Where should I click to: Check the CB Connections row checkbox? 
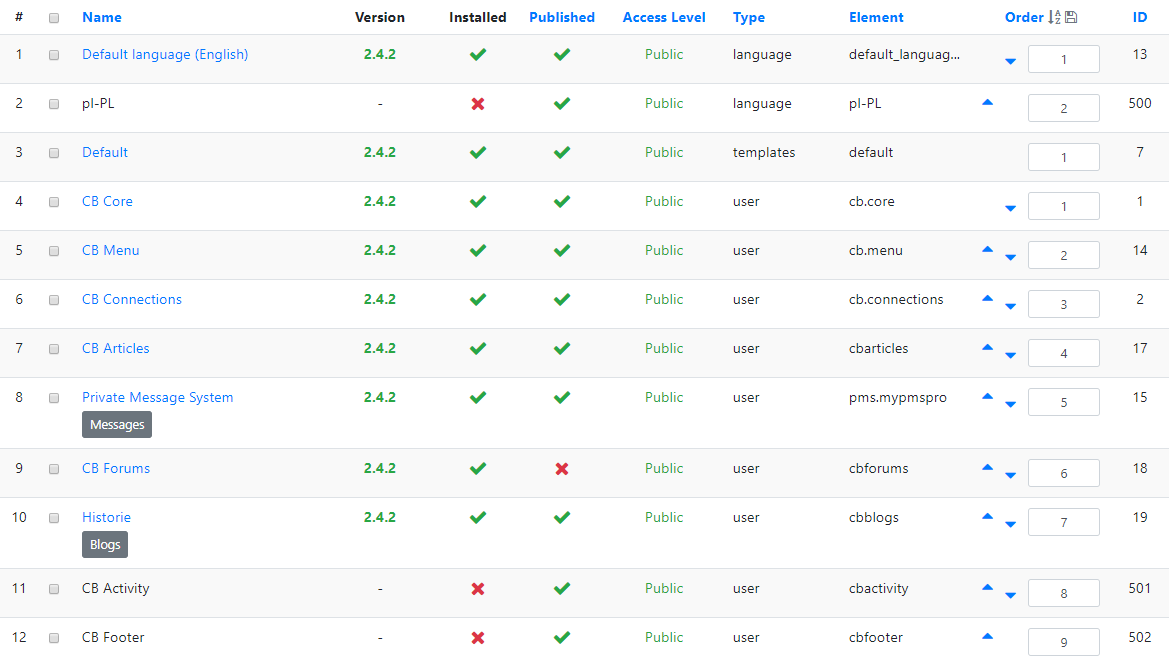[x=54, y=300]
